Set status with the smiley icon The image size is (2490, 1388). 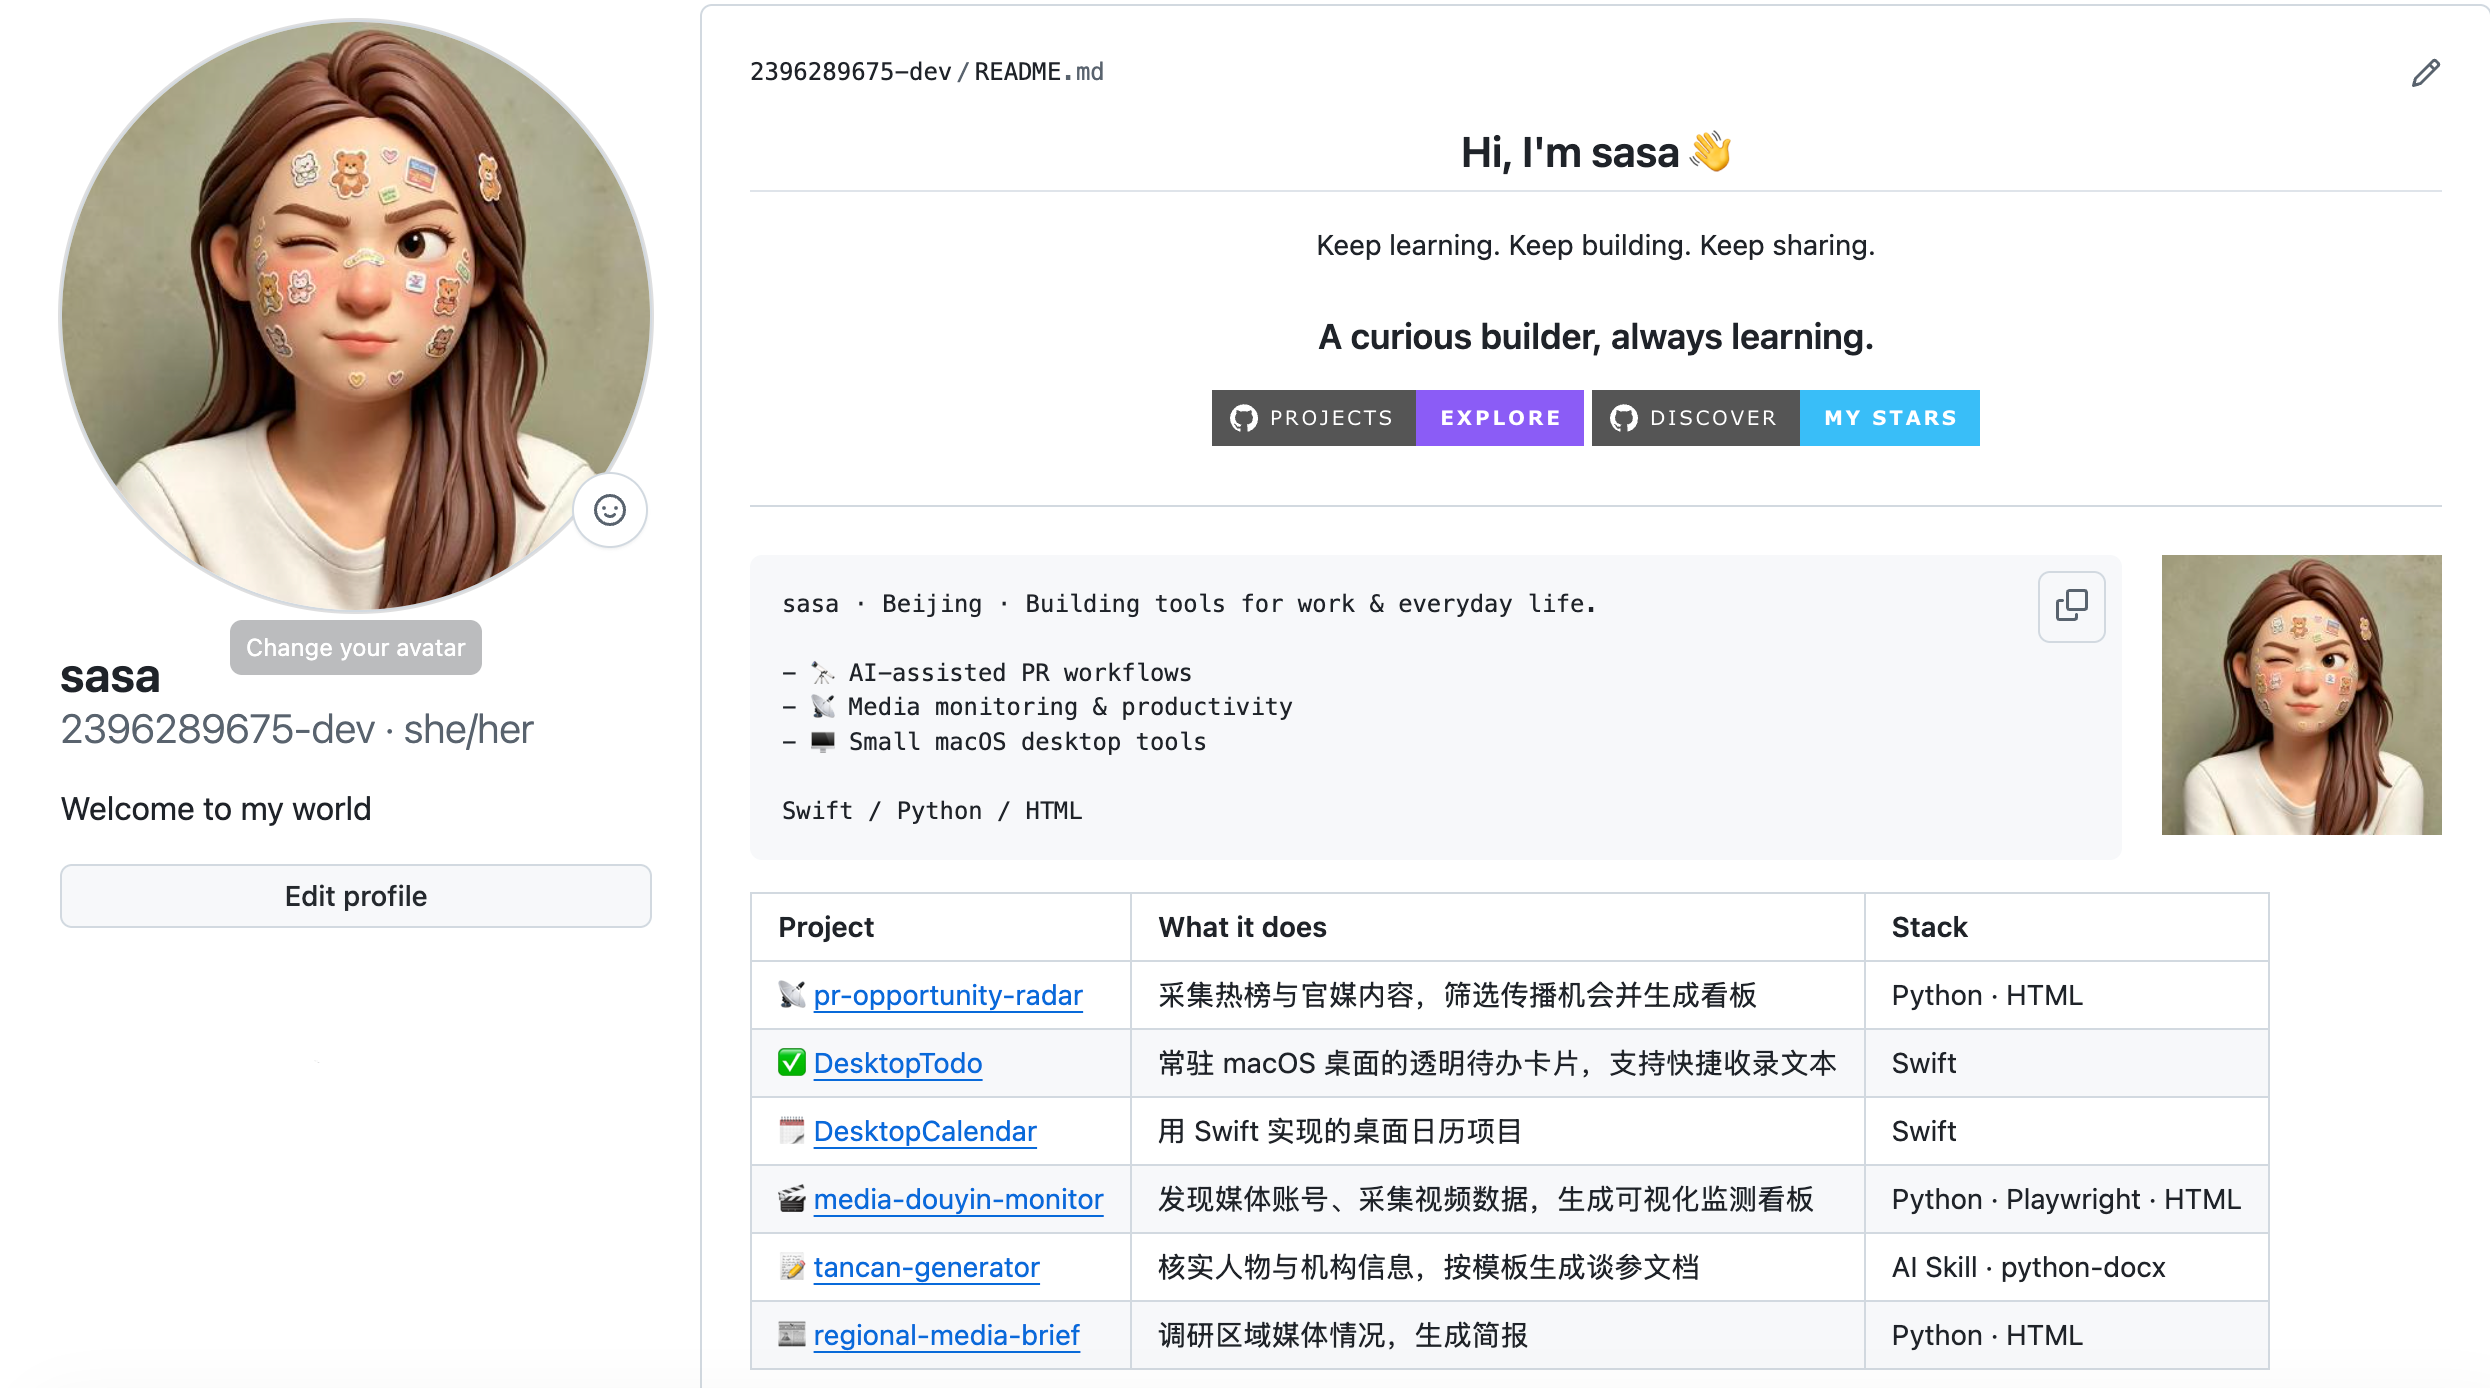point(610,510)
